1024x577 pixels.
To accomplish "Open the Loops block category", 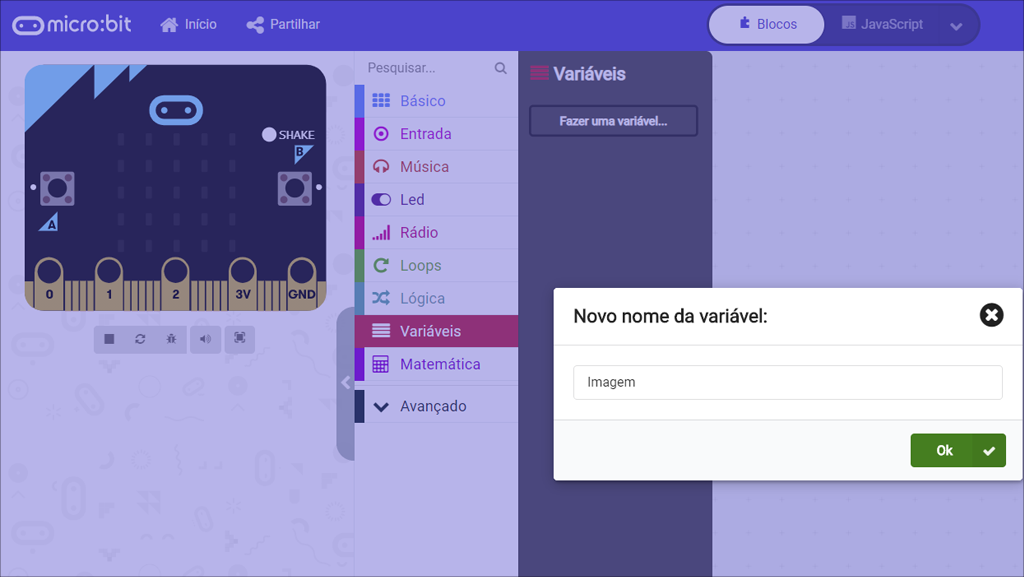I will 436,266.
